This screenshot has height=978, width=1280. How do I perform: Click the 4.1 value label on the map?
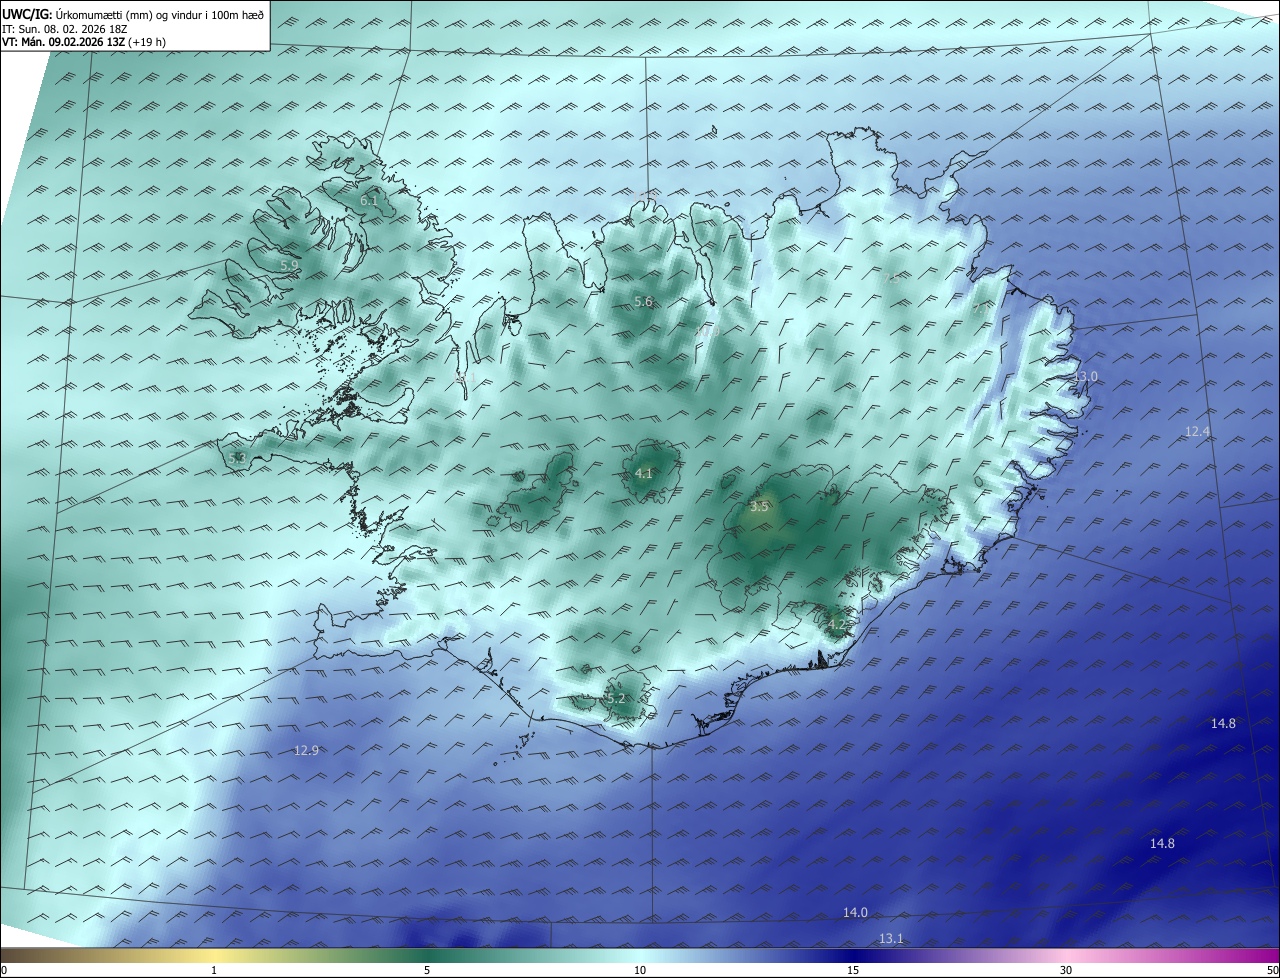[644, 474]
